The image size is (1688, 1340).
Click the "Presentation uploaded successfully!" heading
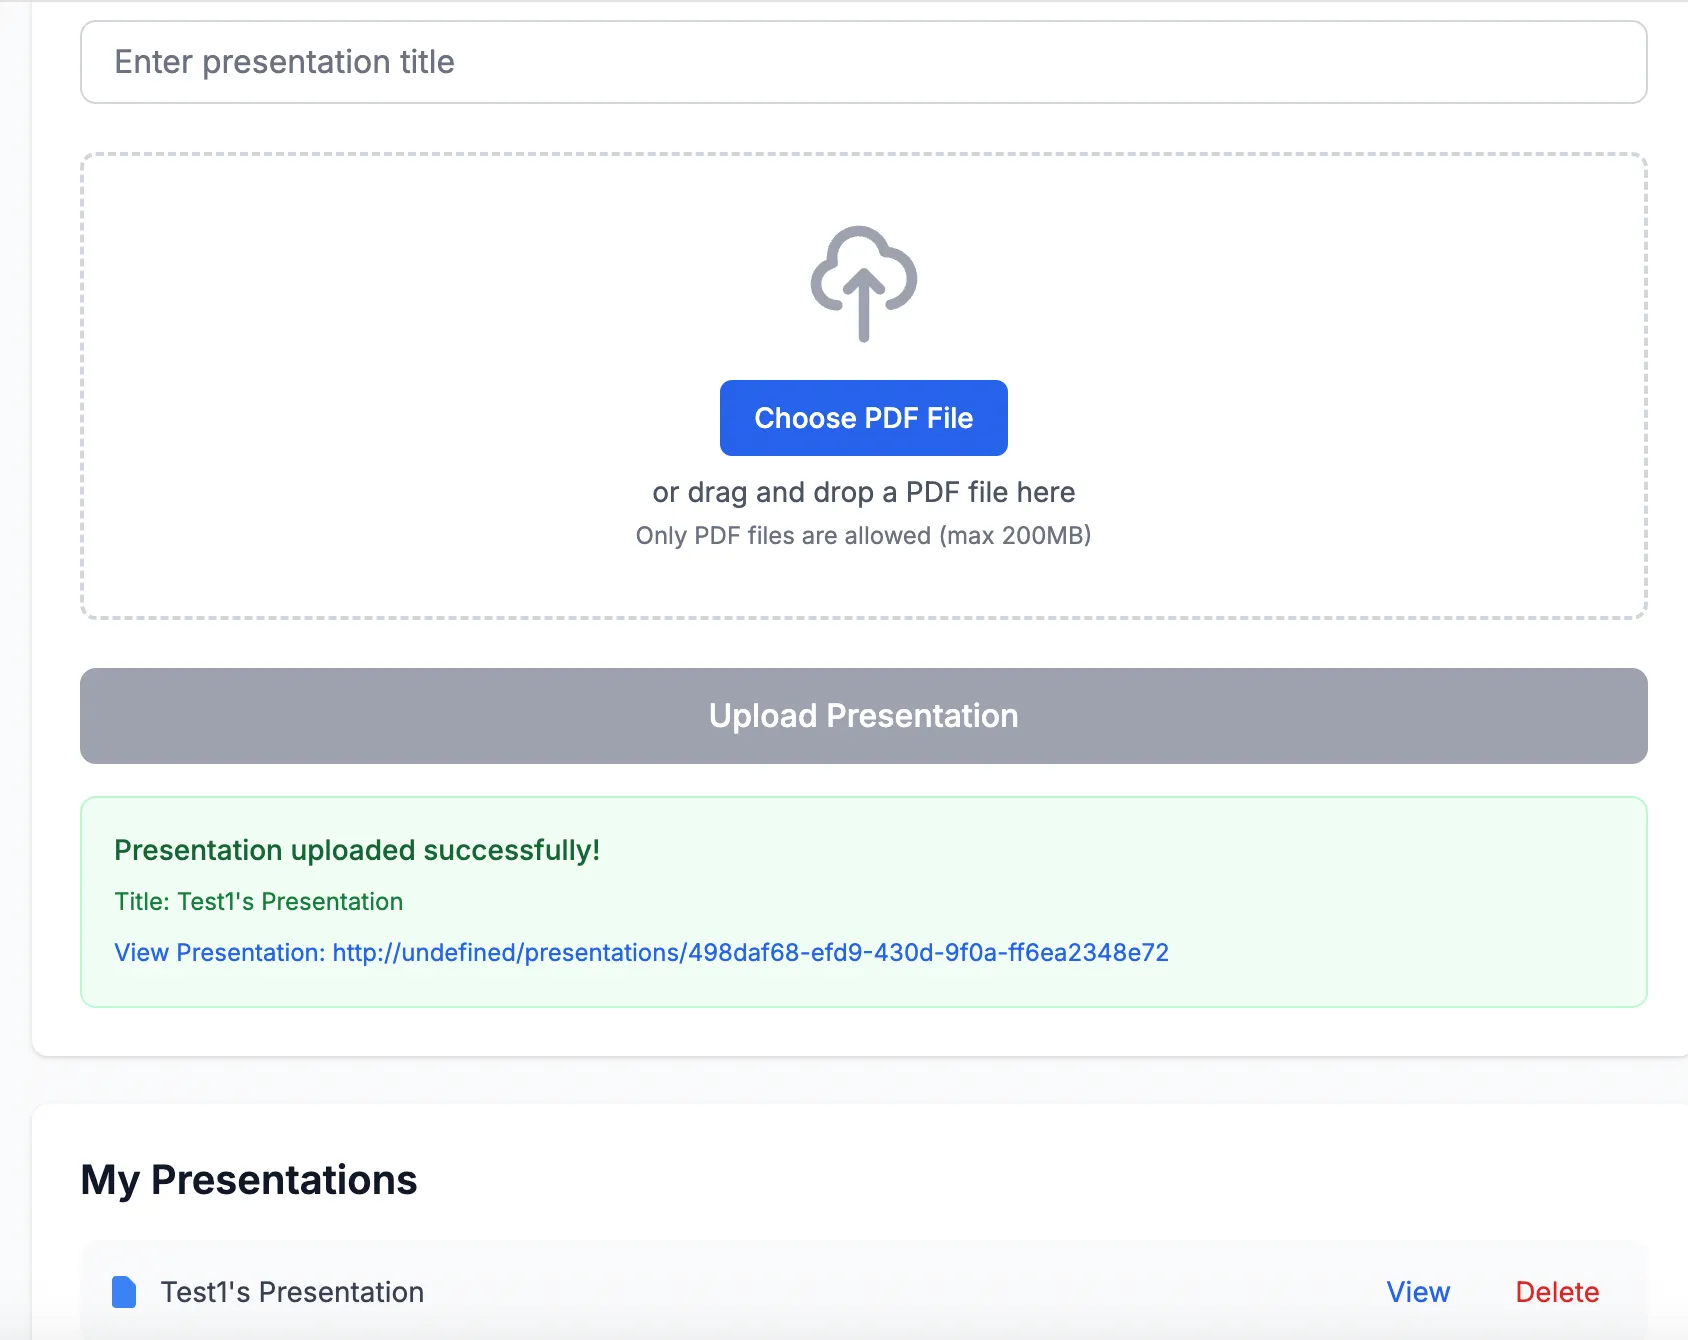[357, 850]
